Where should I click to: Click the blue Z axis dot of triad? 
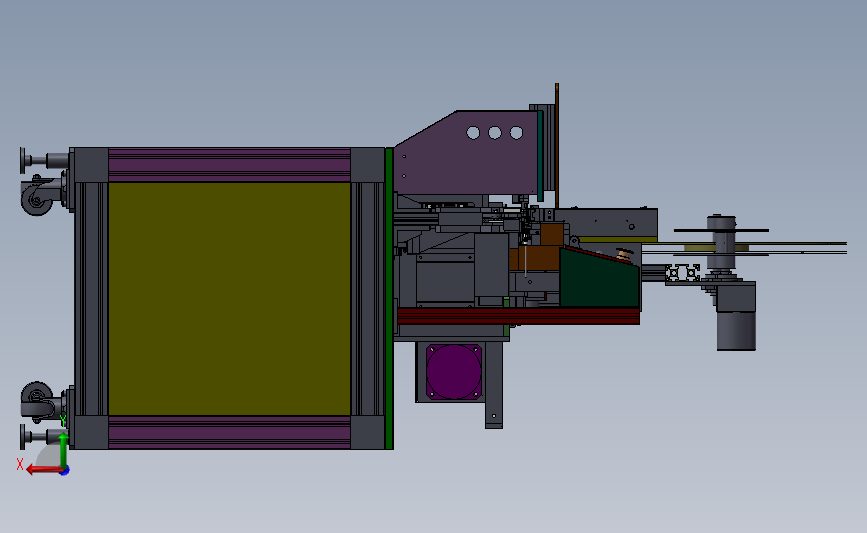click(65, 471)
